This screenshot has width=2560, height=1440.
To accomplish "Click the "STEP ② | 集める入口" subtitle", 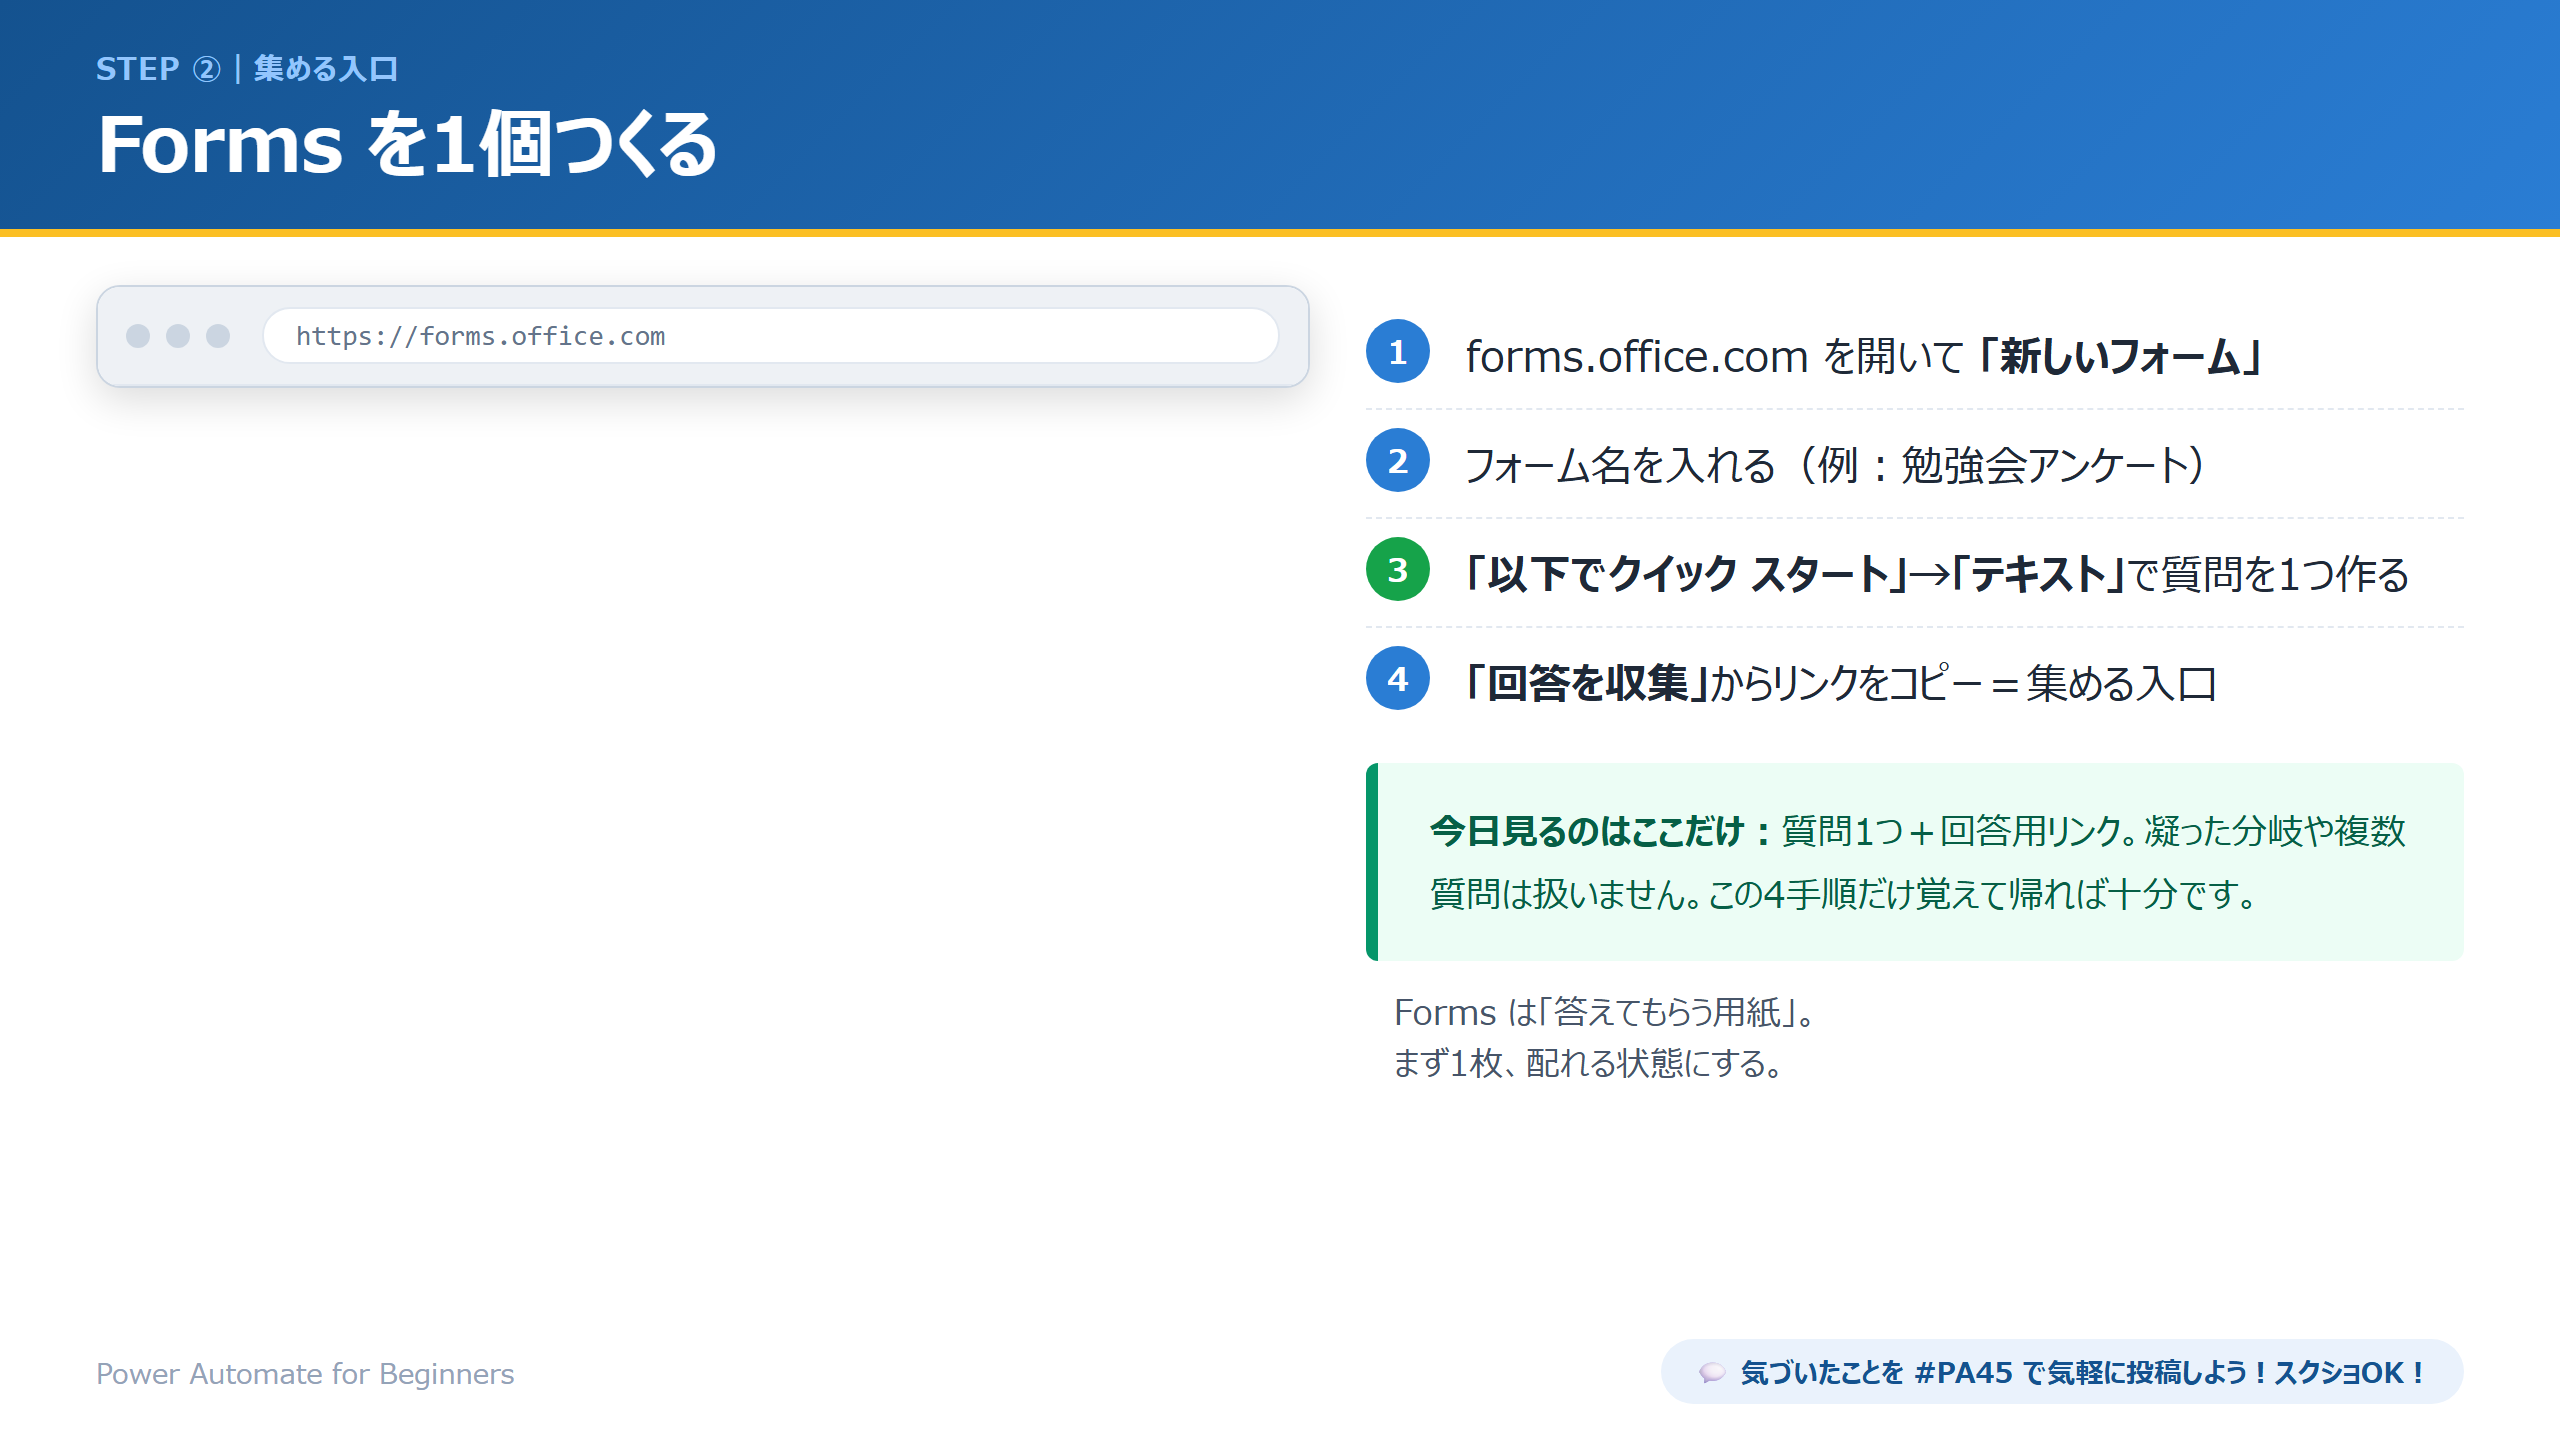I will [247, 68].
